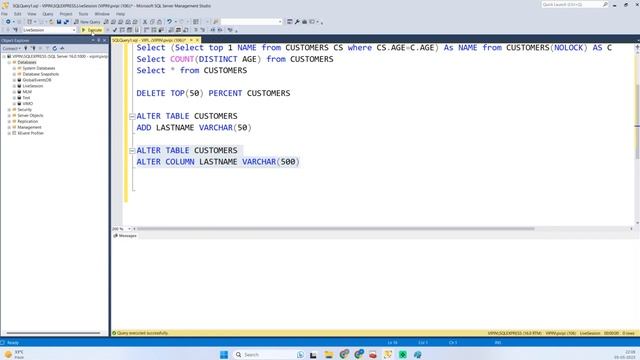This screenshot has width=640, height=360.
Task: Open the File menu
Action: (4, 14)
